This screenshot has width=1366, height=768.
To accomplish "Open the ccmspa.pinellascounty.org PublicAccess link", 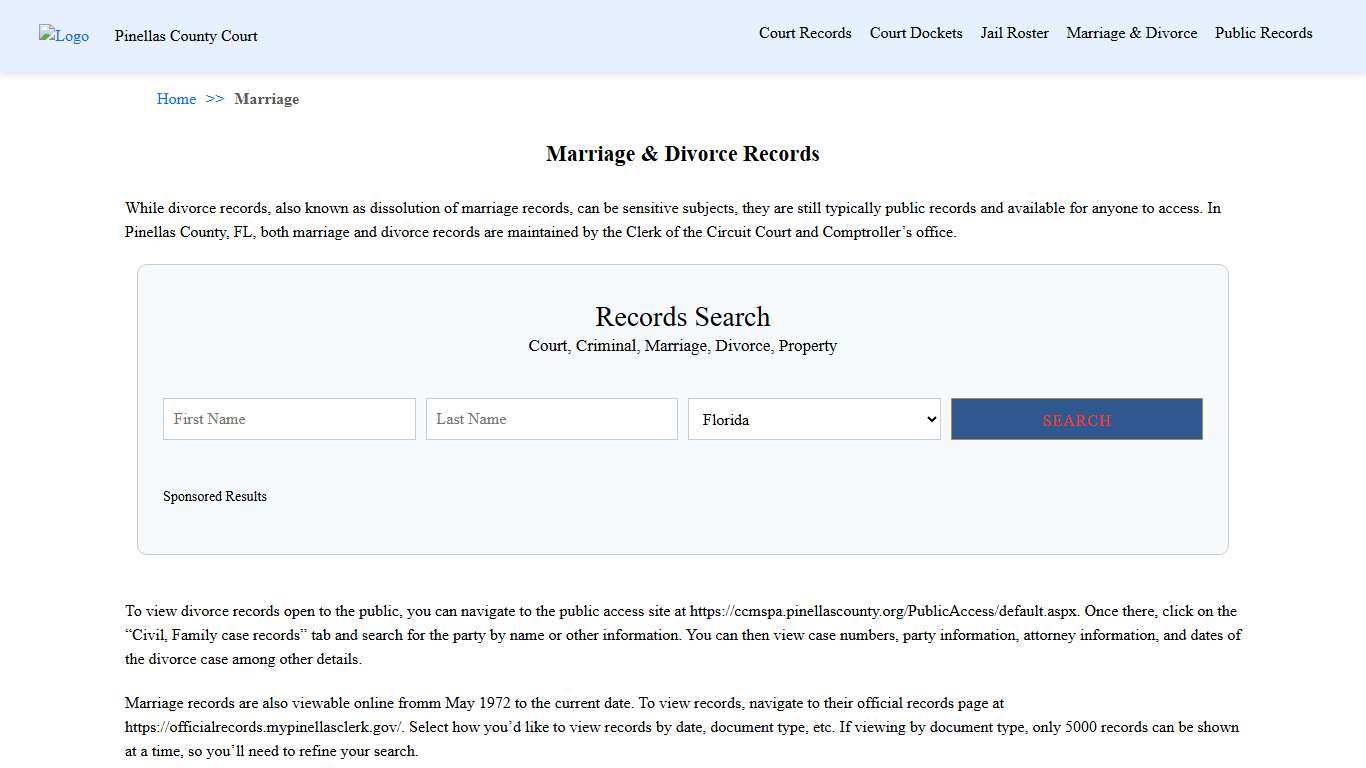I will click(880, 611).
